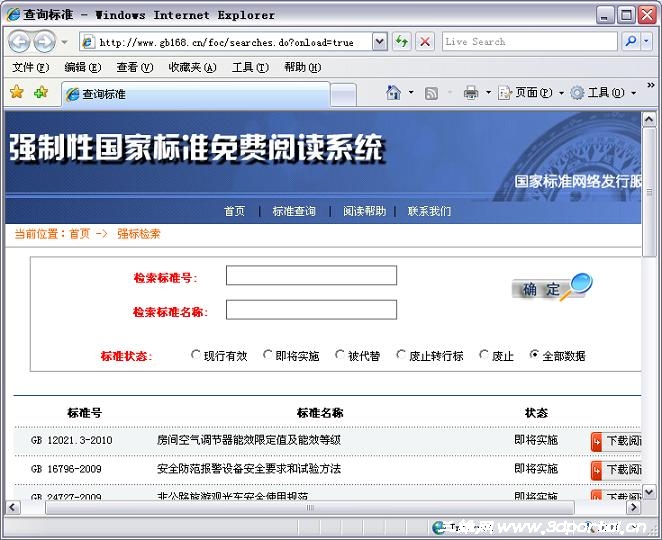This screenshot has width=662, height=540.
Task: Click horizontal scrollbar right arrow
Action: click(633, 507)
